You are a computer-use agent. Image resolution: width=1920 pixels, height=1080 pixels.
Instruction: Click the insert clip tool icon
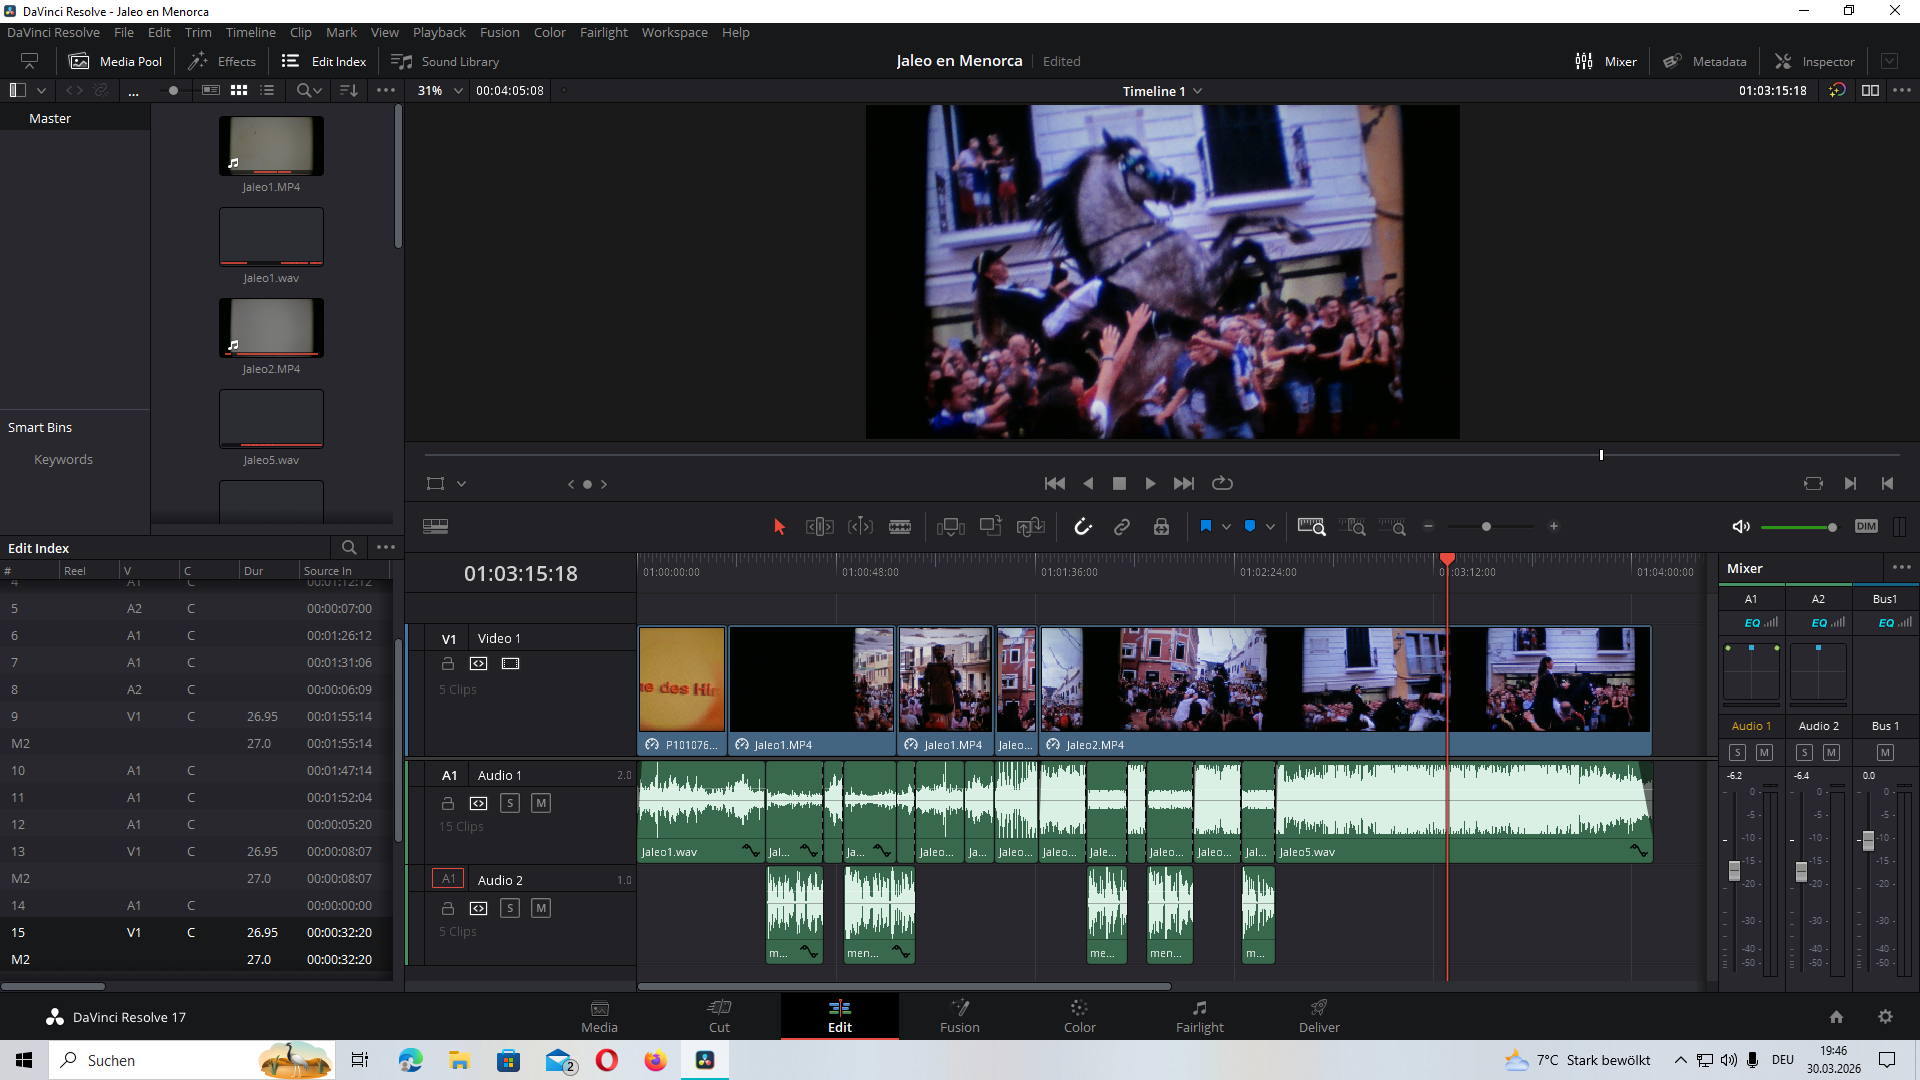[950, 527]
